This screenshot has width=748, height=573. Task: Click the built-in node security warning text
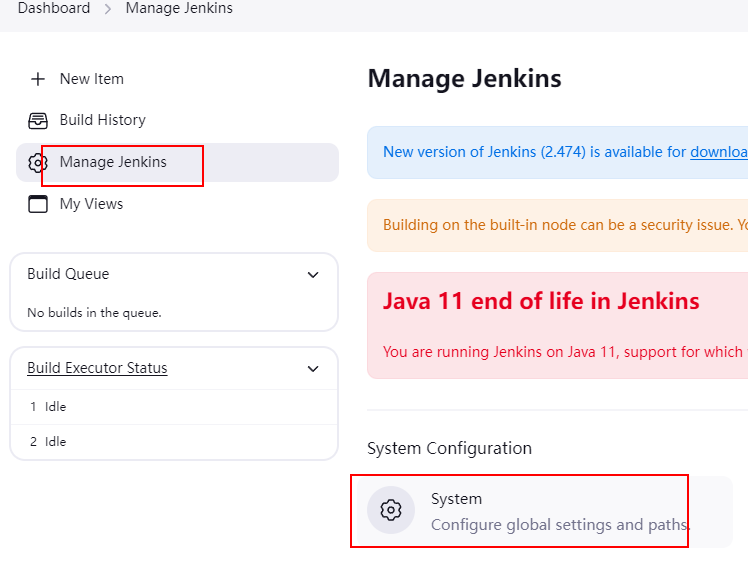565,225
